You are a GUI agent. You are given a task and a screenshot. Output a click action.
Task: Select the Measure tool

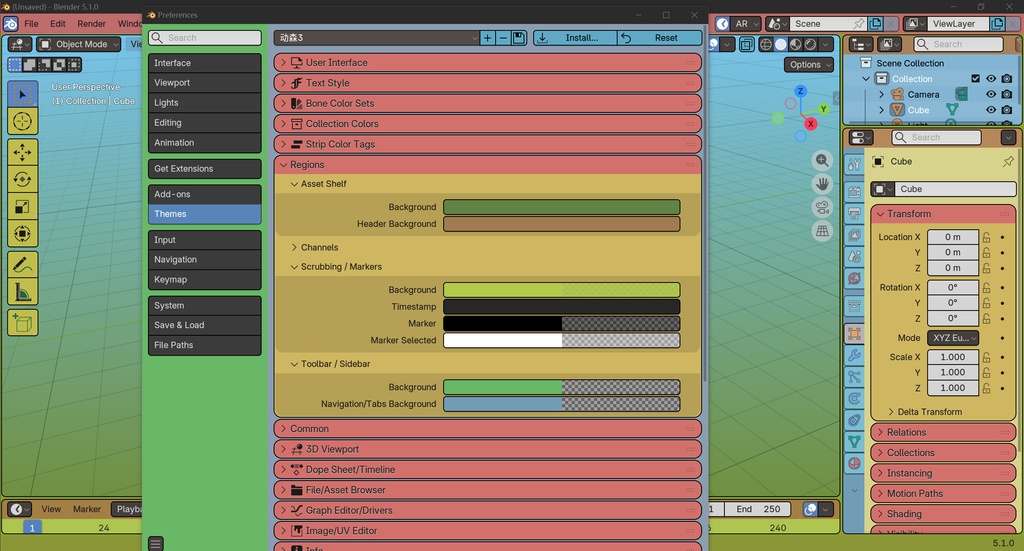click(x=22, y=292)
